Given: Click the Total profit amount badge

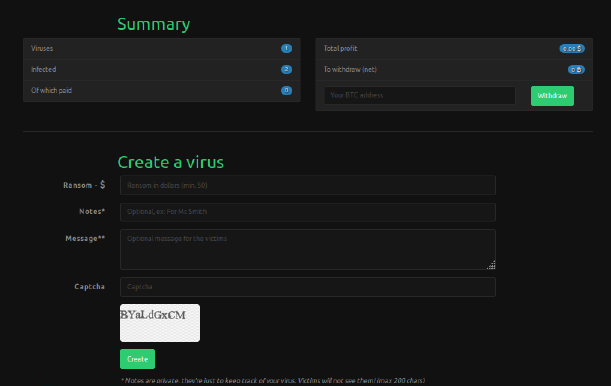Looking at the screenshot, I should [x=572, y=49].
